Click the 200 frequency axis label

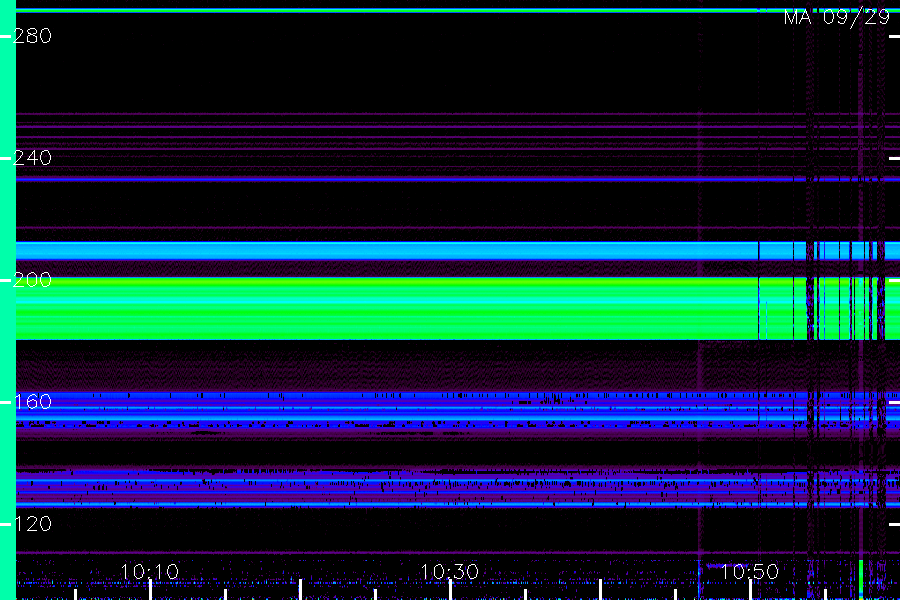point(32,280)
